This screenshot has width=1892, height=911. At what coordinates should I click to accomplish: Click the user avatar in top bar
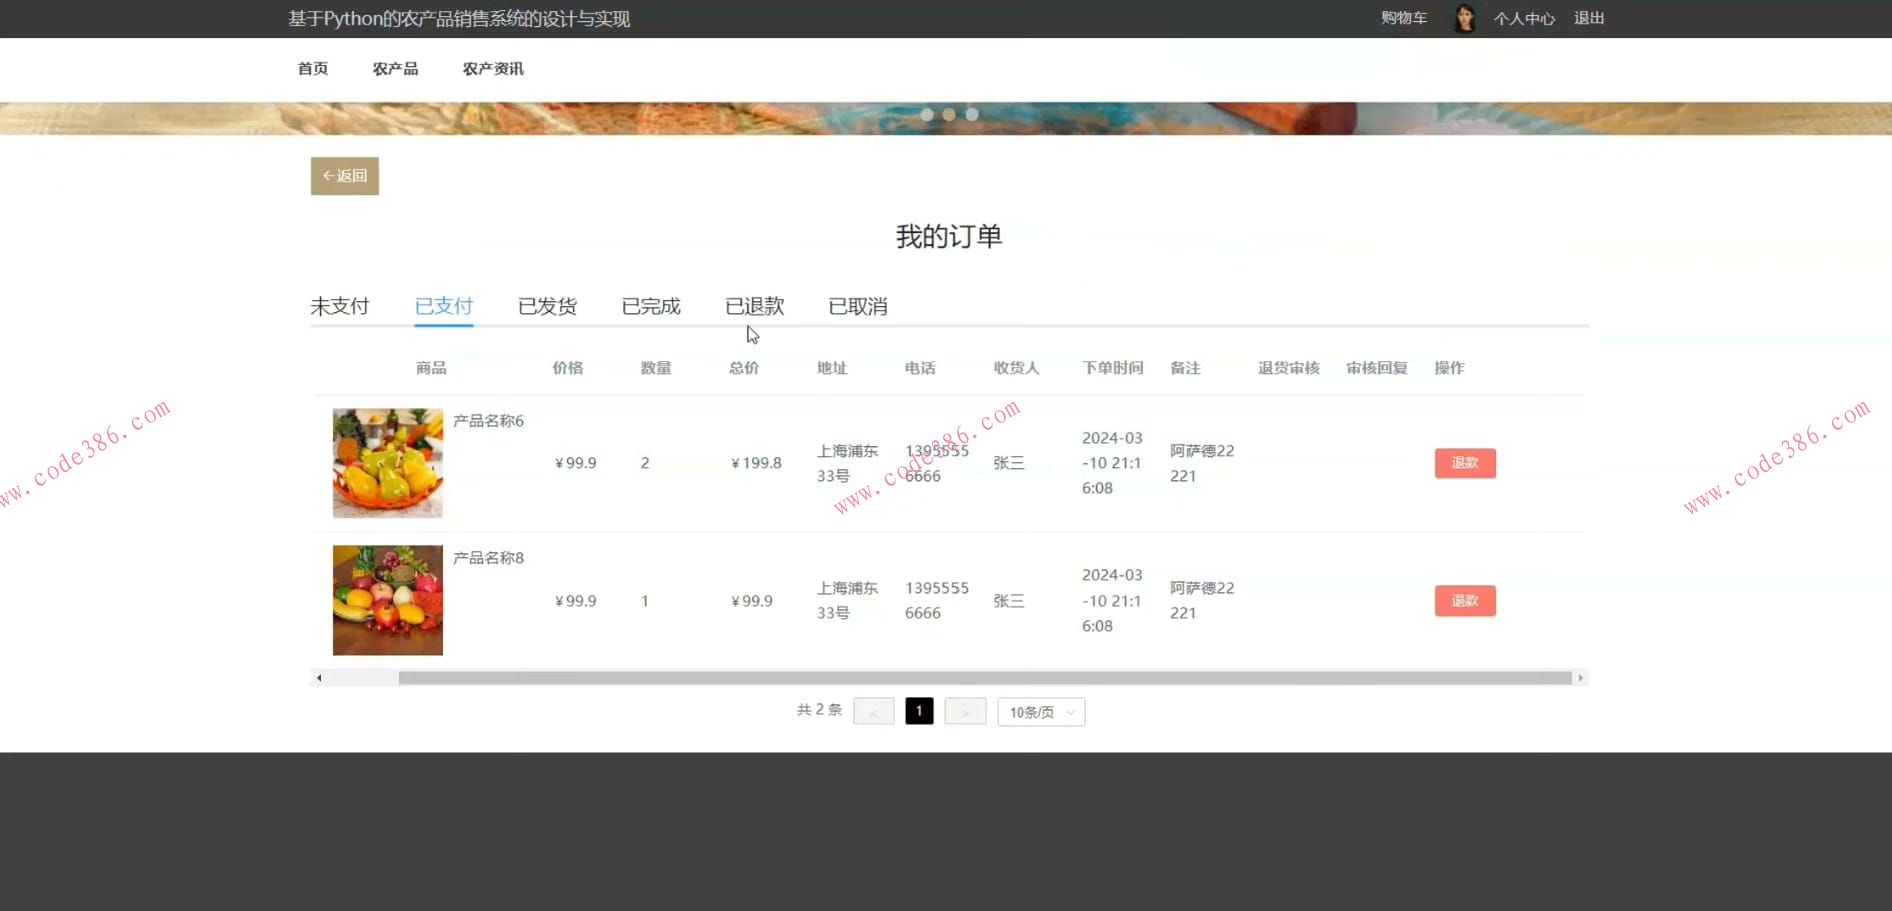pyautogui.click(x=1464, y=18)
